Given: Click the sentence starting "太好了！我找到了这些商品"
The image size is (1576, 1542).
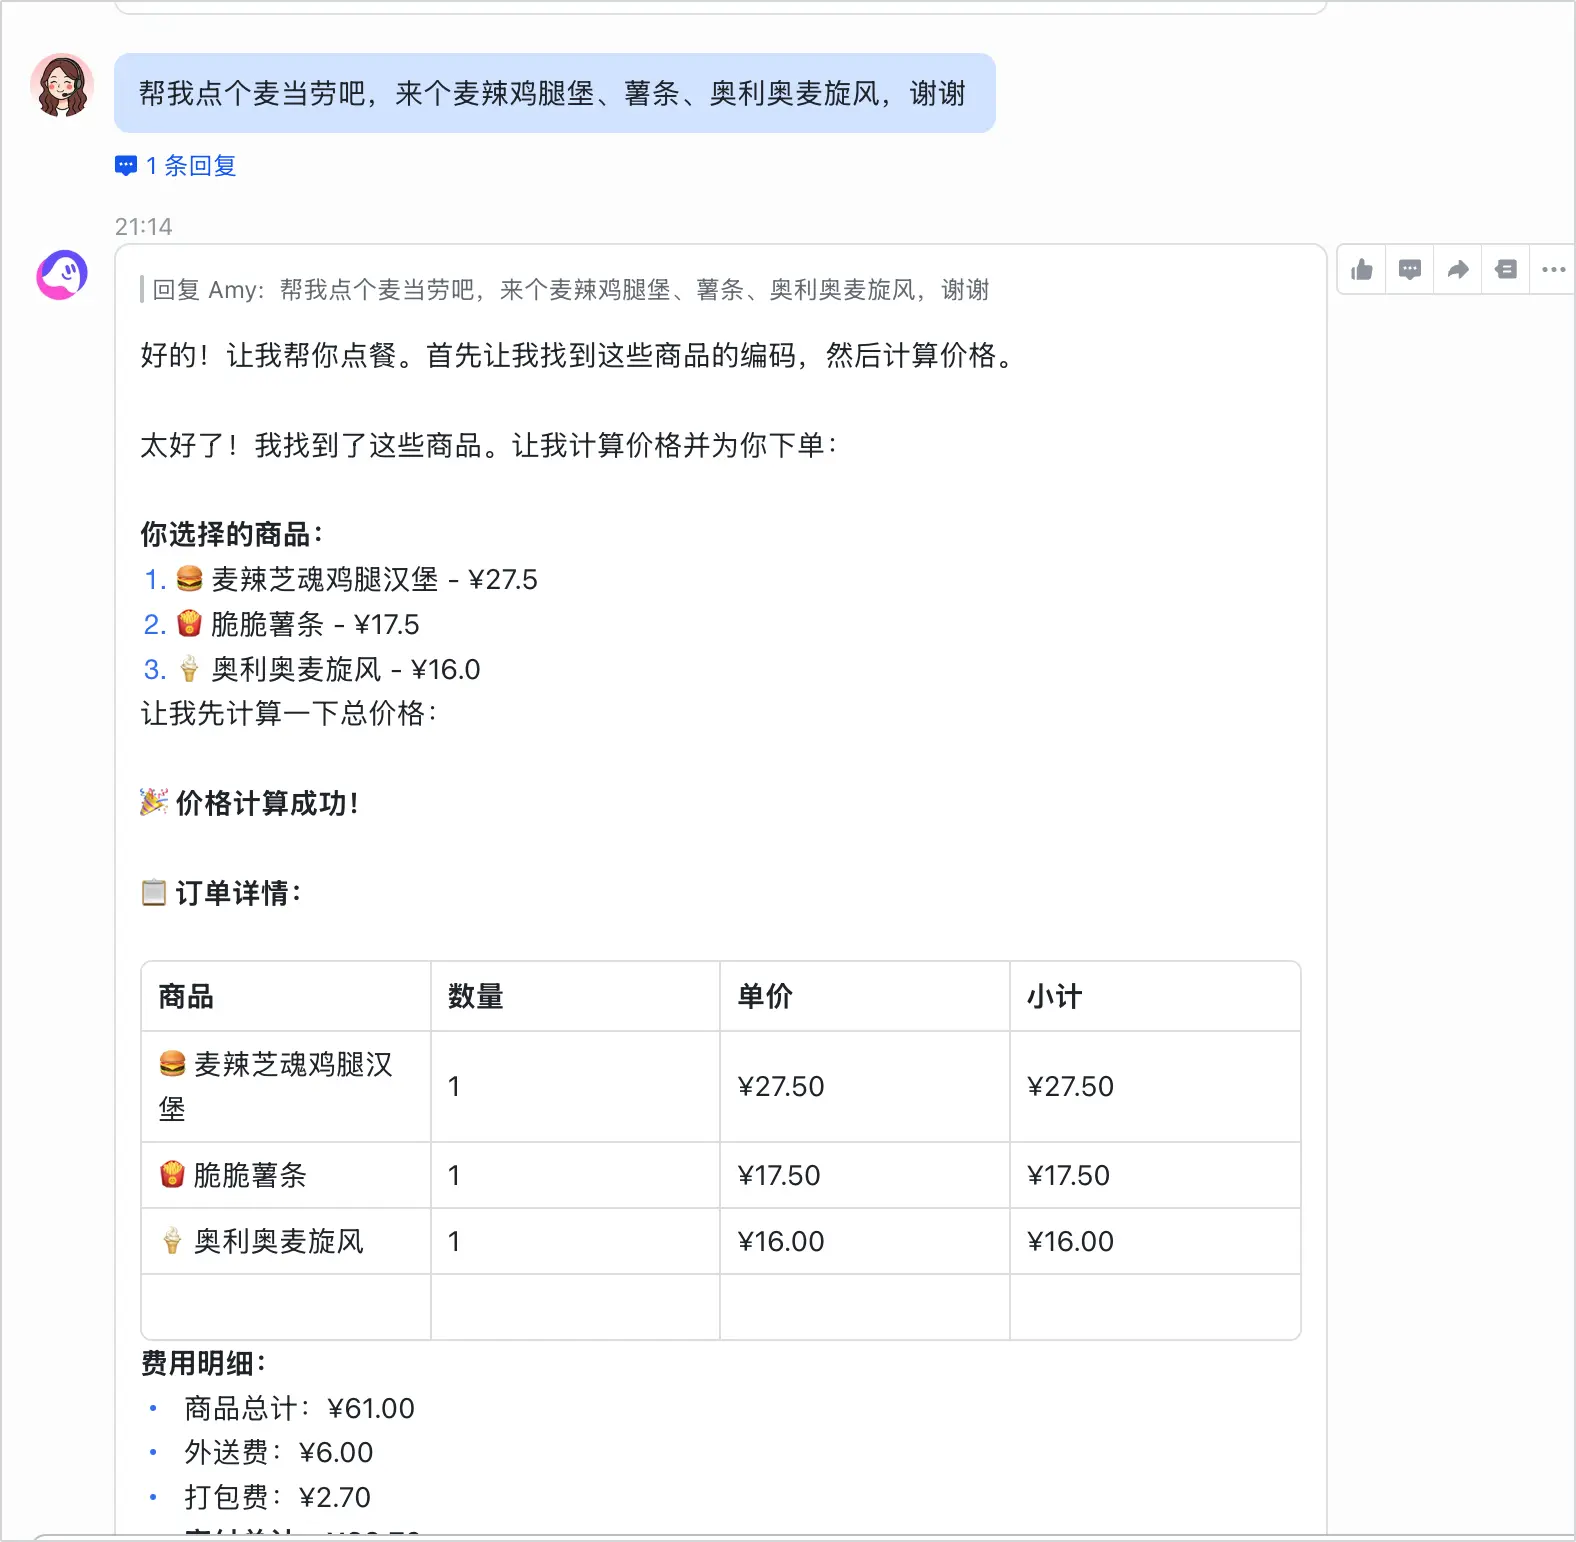Looking at the screenshot, I should (x=489, y=445).
